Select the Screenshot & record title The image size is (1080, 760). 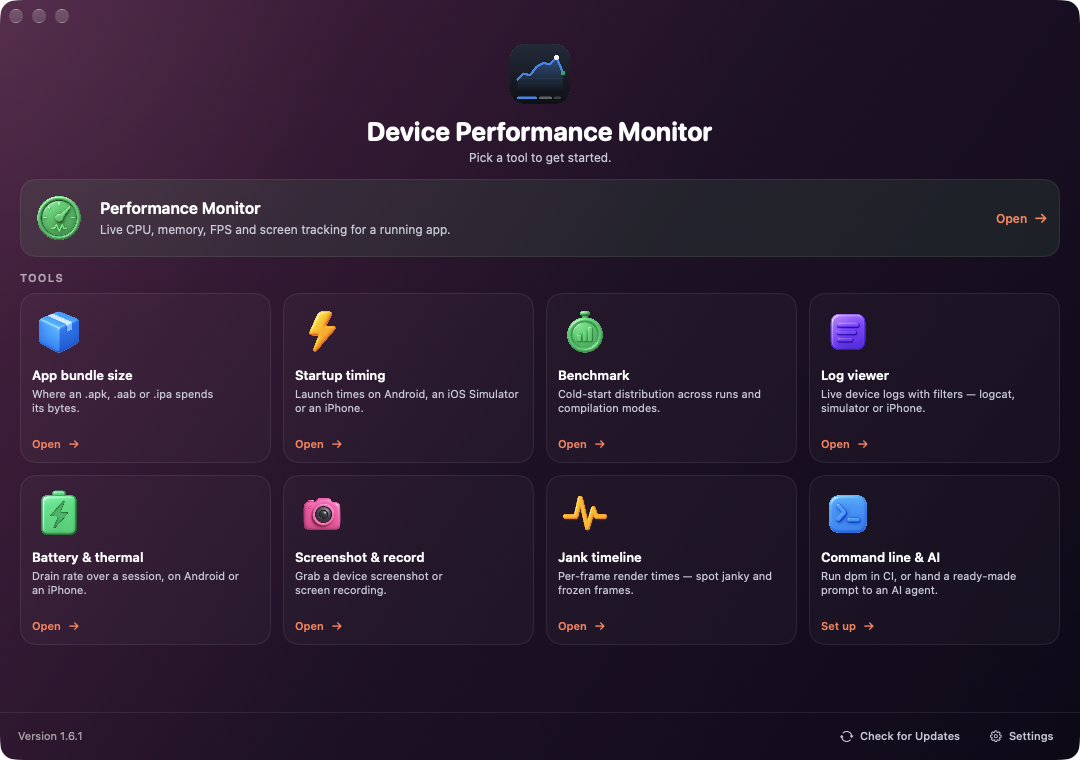(x=360, y=557)
